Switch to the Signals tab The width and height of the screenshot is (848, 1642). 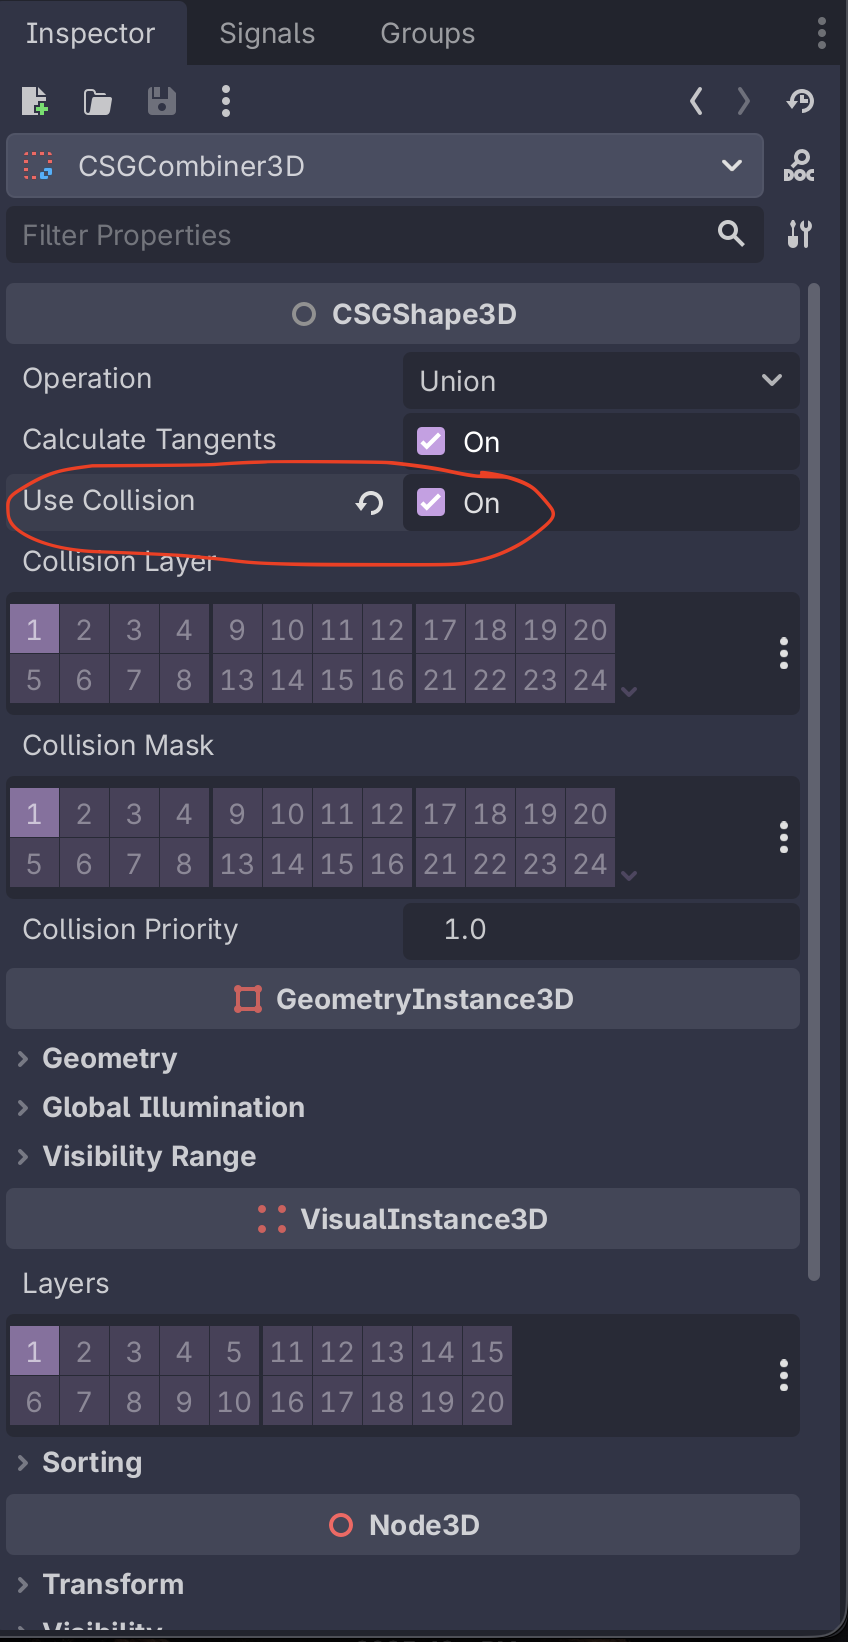coord(267,33)
